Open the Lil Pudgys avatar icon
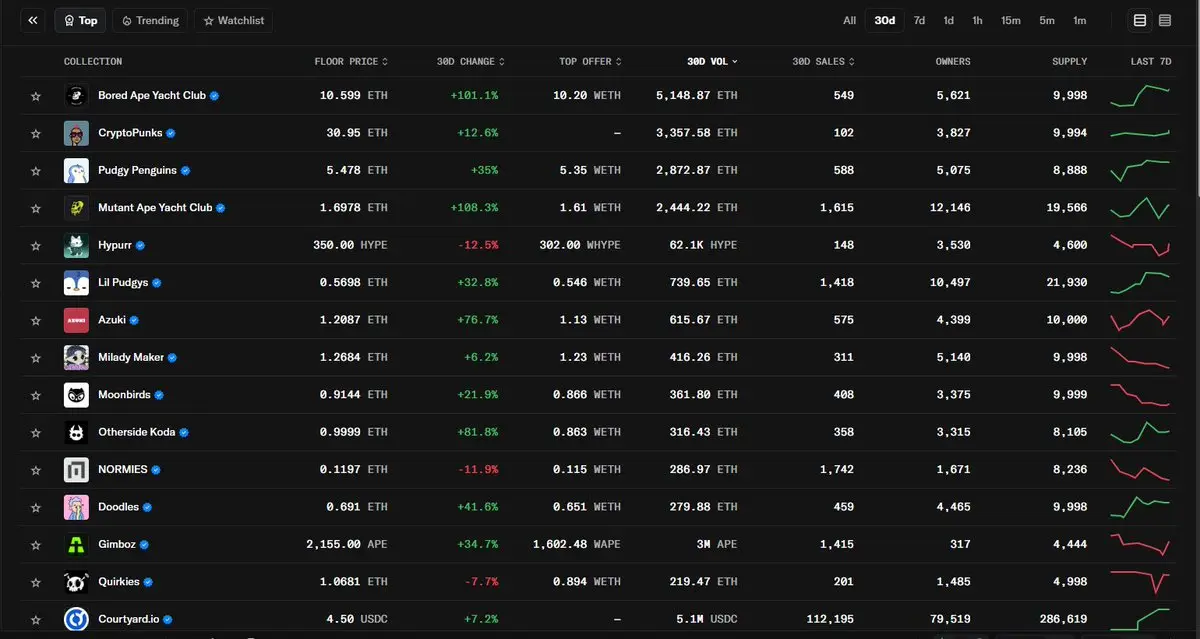This screenshot has height=639, width=1200. [x=76, y=283]
